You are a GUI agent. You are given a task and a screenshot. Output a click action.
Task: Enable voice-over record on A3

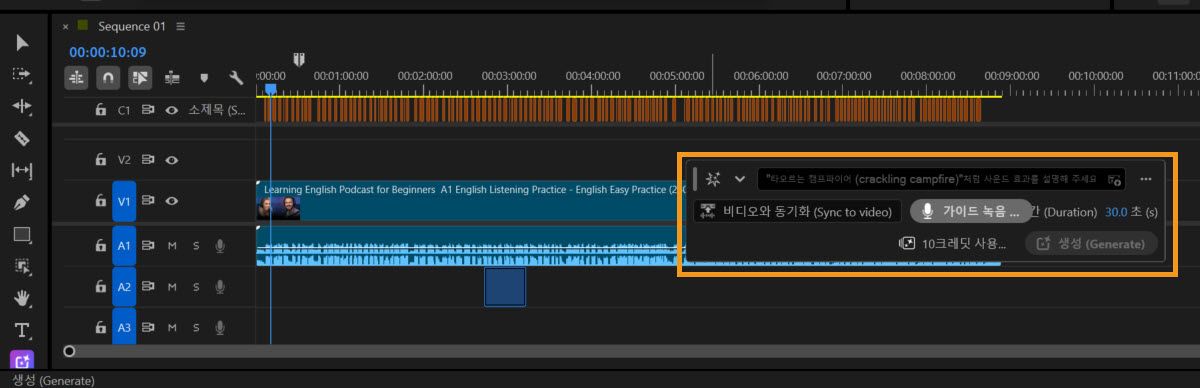coord(220,327)
